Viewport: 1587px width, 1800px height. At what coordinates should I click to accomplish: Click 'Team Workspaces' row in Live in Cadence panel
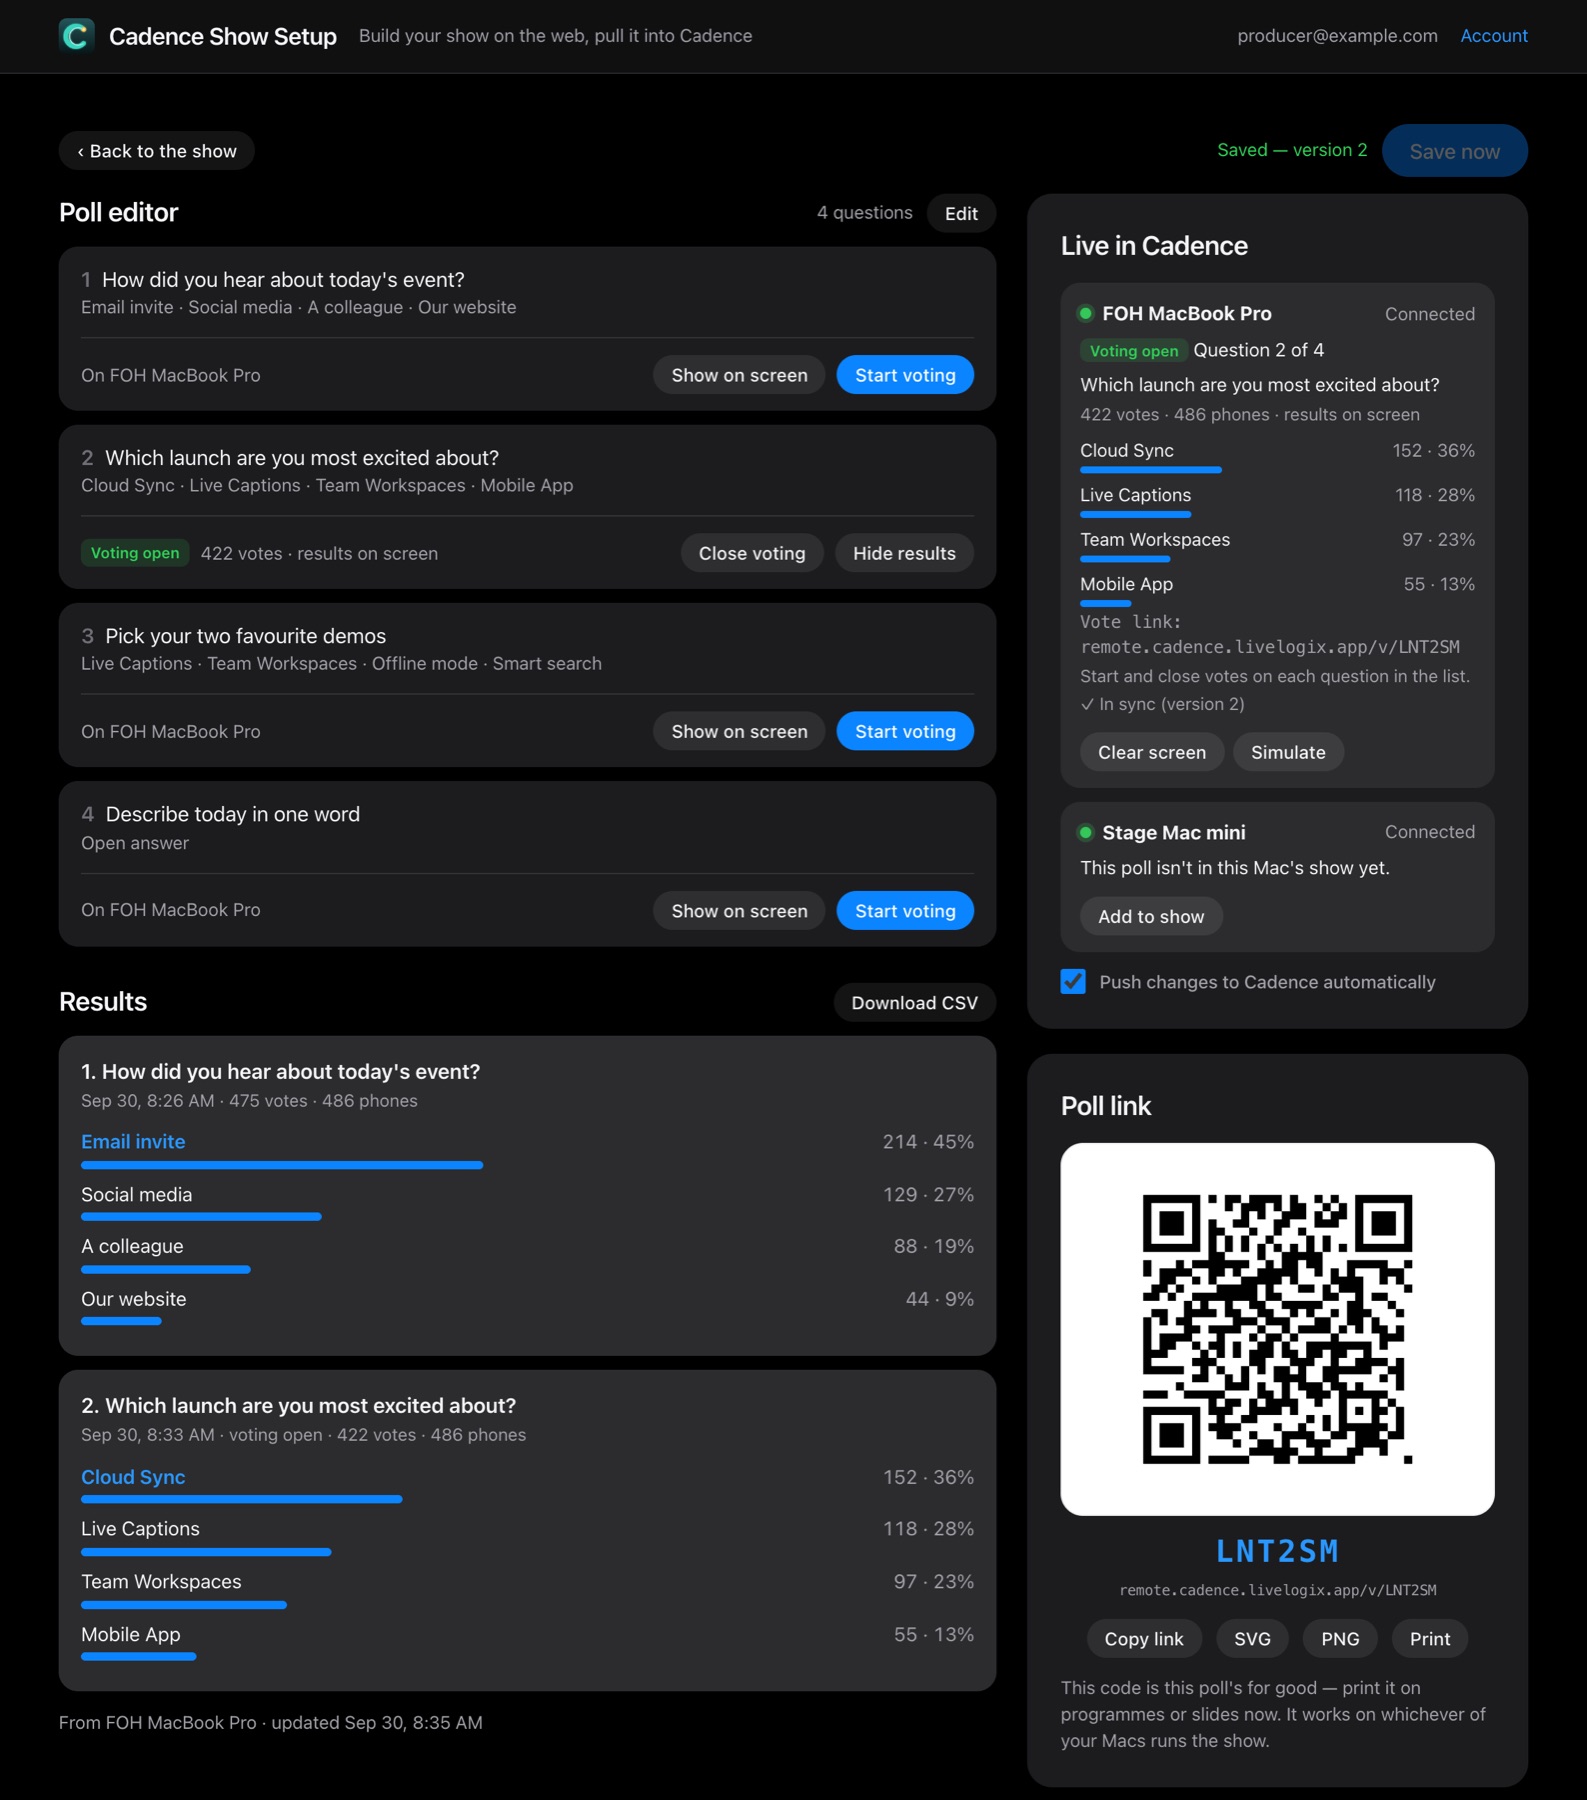[x=1277, y=545]
